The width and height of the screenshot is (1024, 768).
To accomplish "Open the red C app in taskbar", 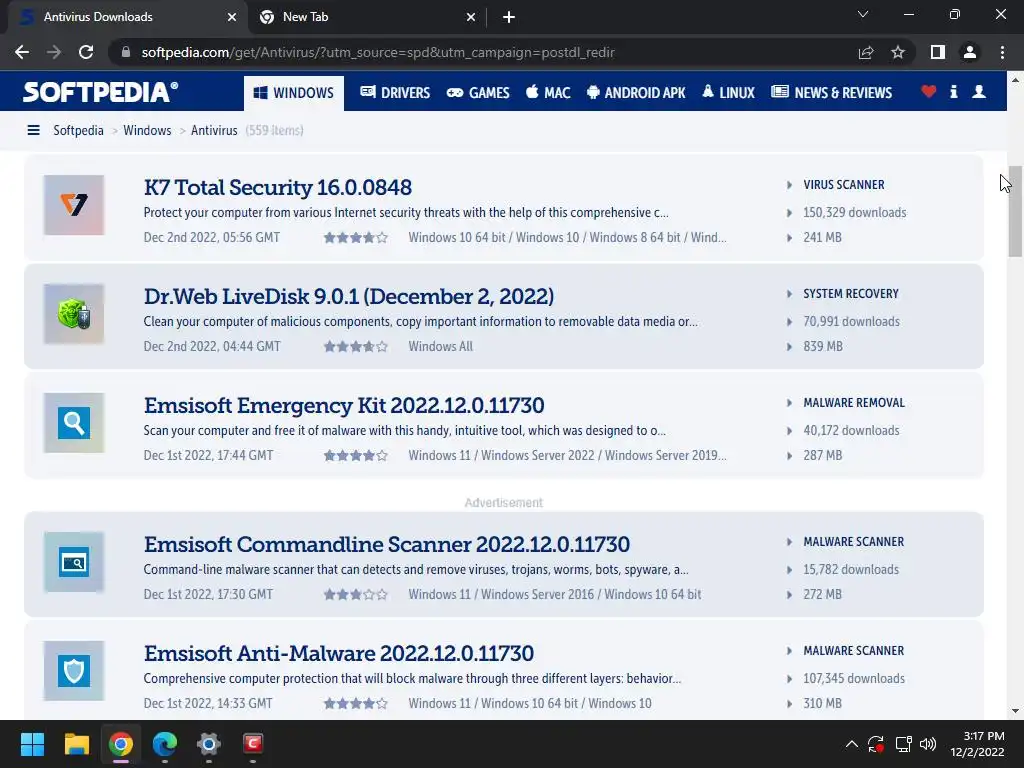I will click(253, 744).
